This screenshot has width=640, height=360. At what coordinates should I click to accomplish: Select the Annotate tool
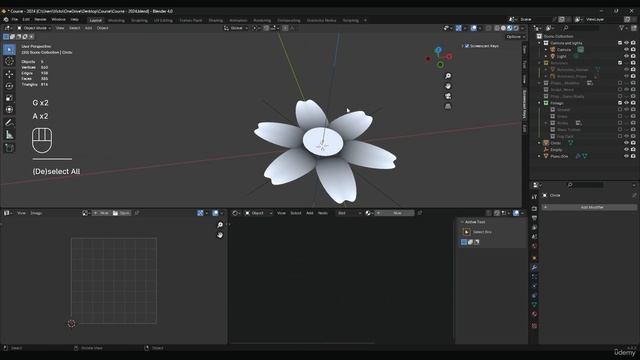tap(9, 122)
